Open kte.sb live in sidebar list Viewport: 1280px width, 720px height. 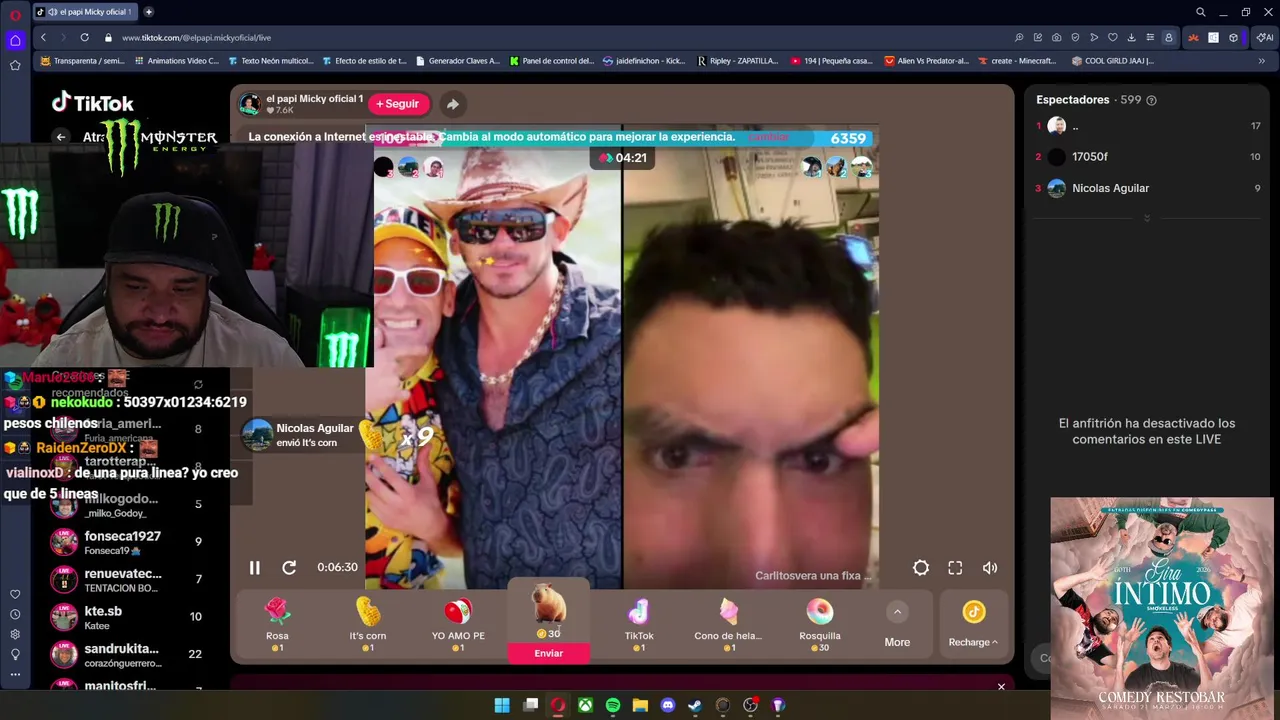(x=127, y=617)
